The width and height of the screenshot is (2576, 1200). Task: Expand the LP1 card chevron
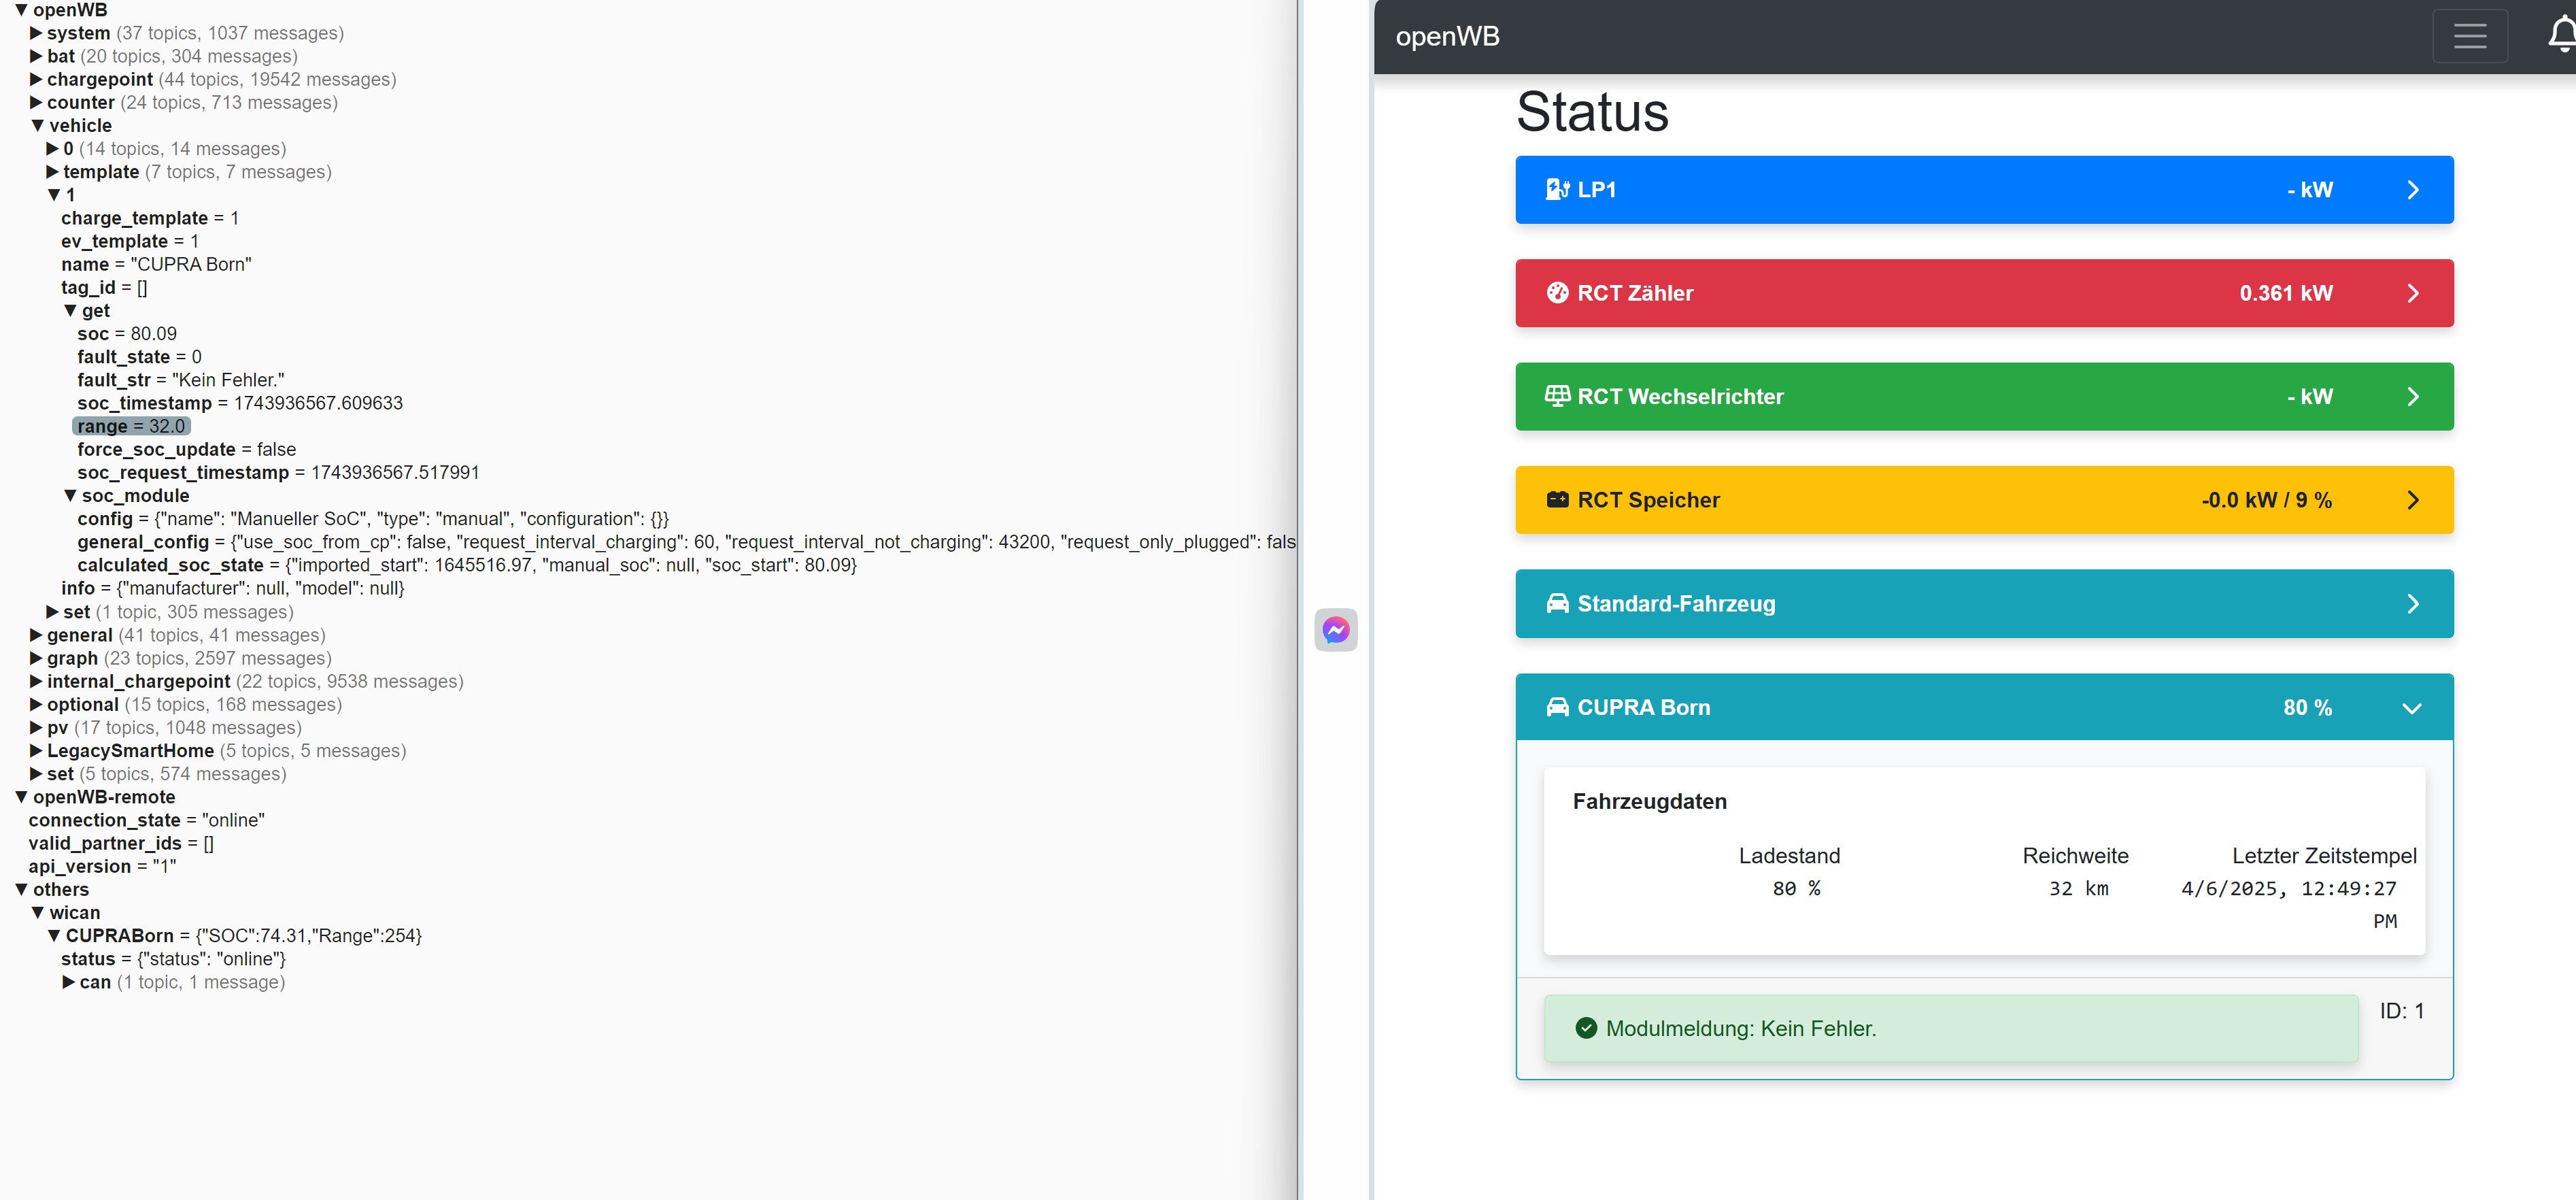2412,190
